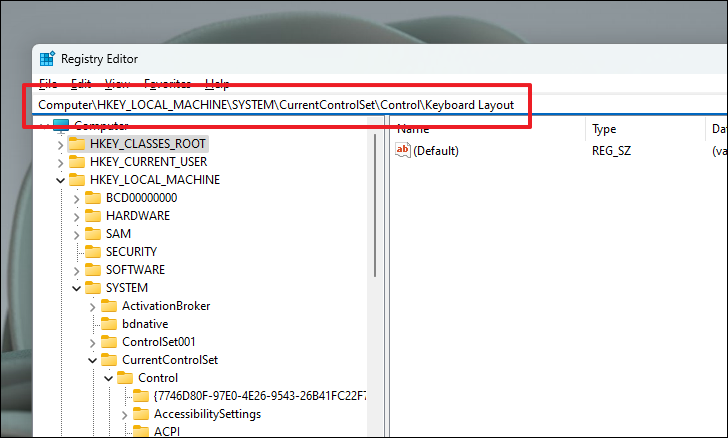
Task: Click the CurrentControlSet folder icon
Action: 109,360
